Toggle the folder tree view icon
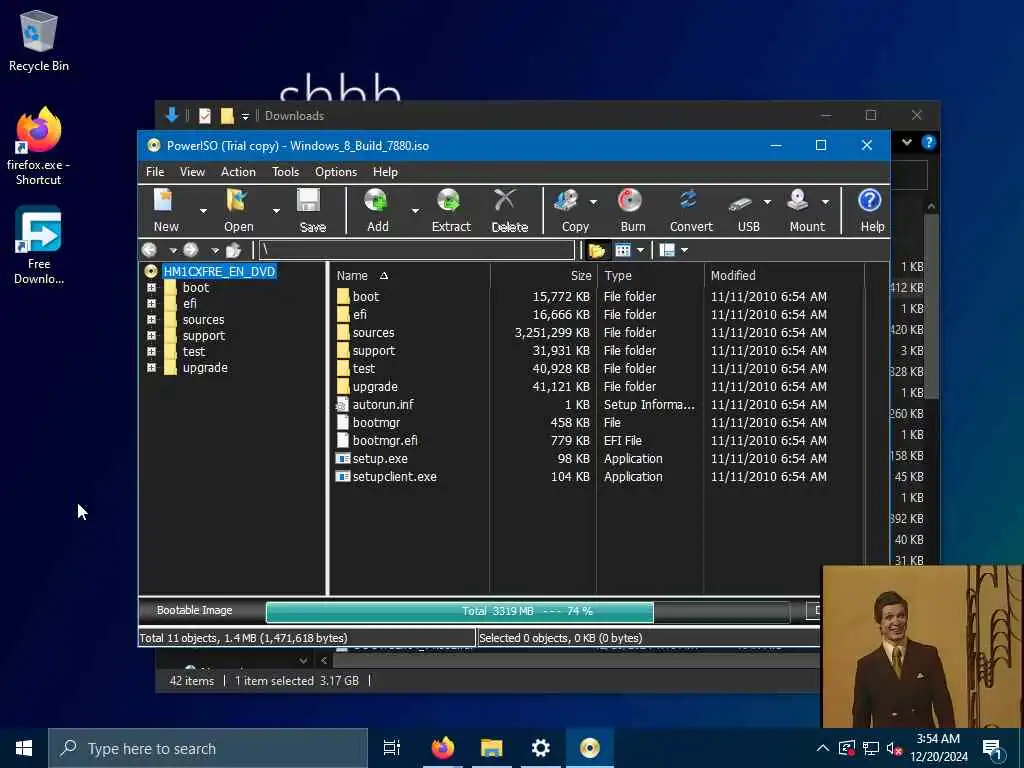 tap(596, 250)
